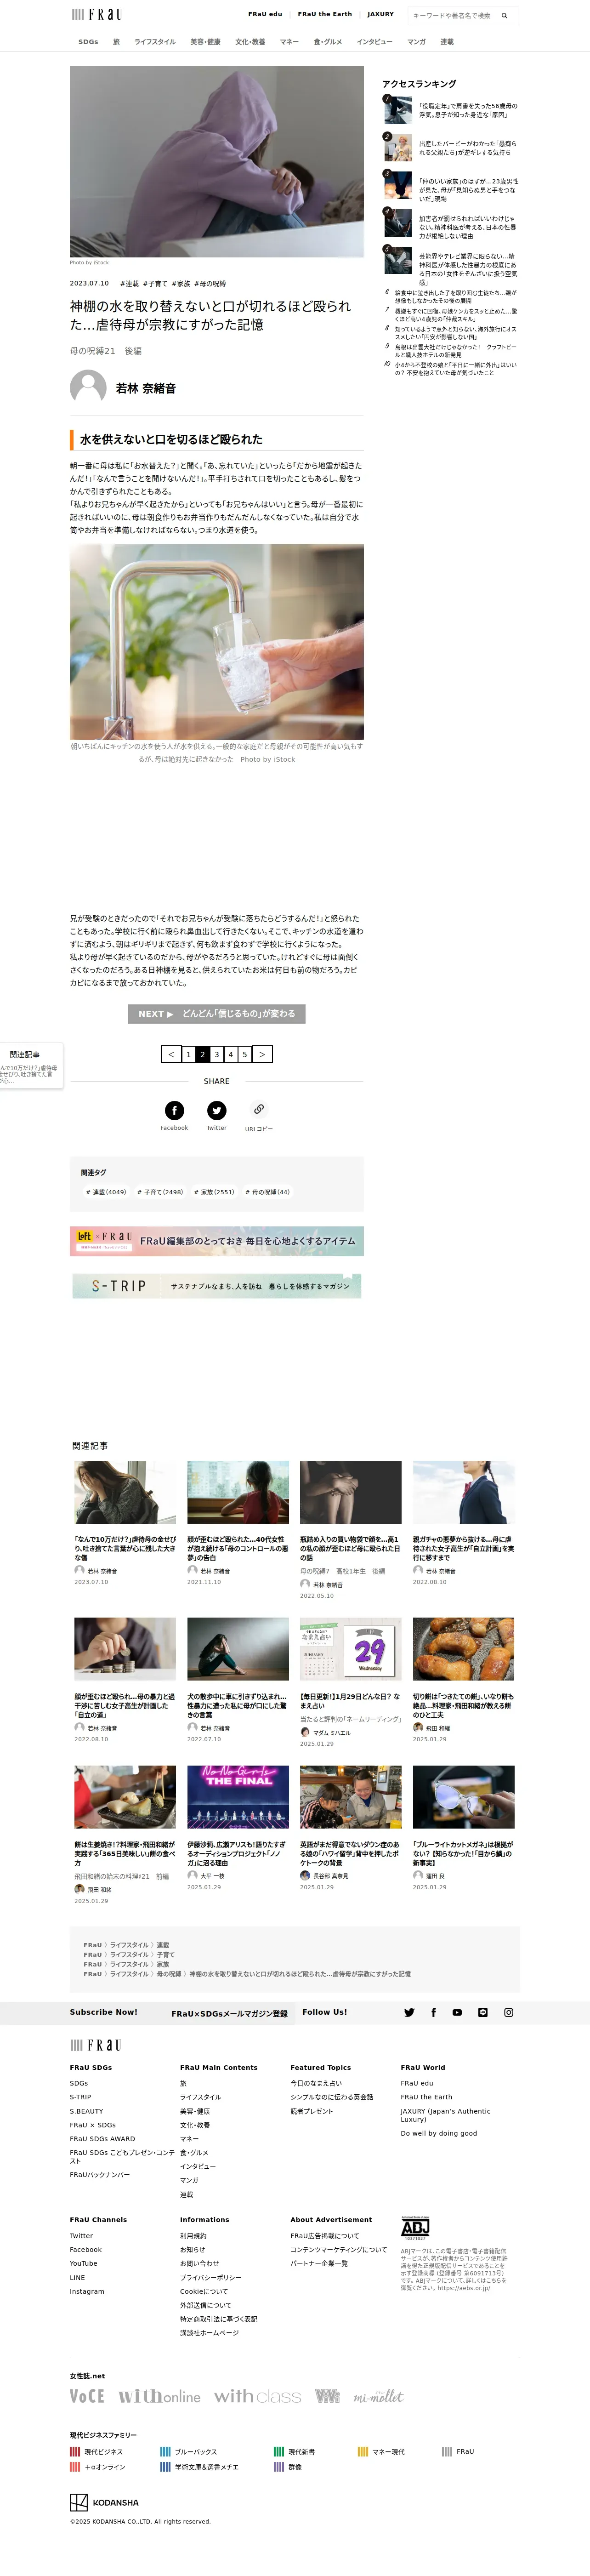Open footer Facebook follow icon

[433, 2013]
